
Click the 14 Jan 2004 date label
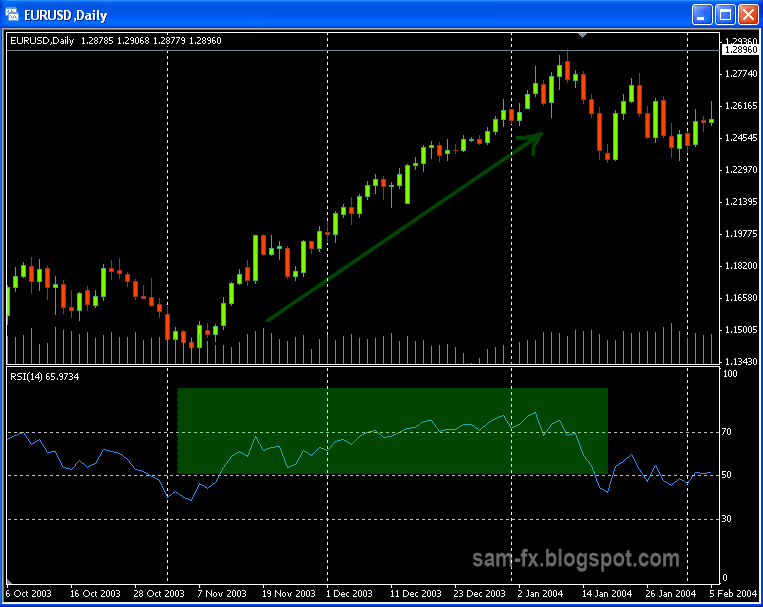(607, 593)
